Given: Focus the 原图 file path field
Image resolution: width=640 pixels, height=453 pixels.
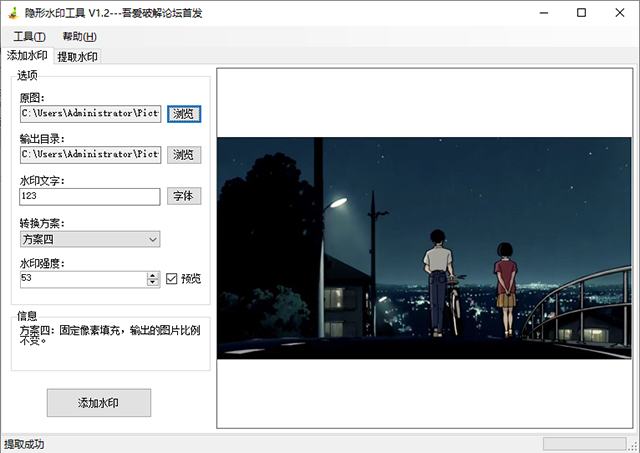Looking at the screenshot, I should (x=90, y=114).
